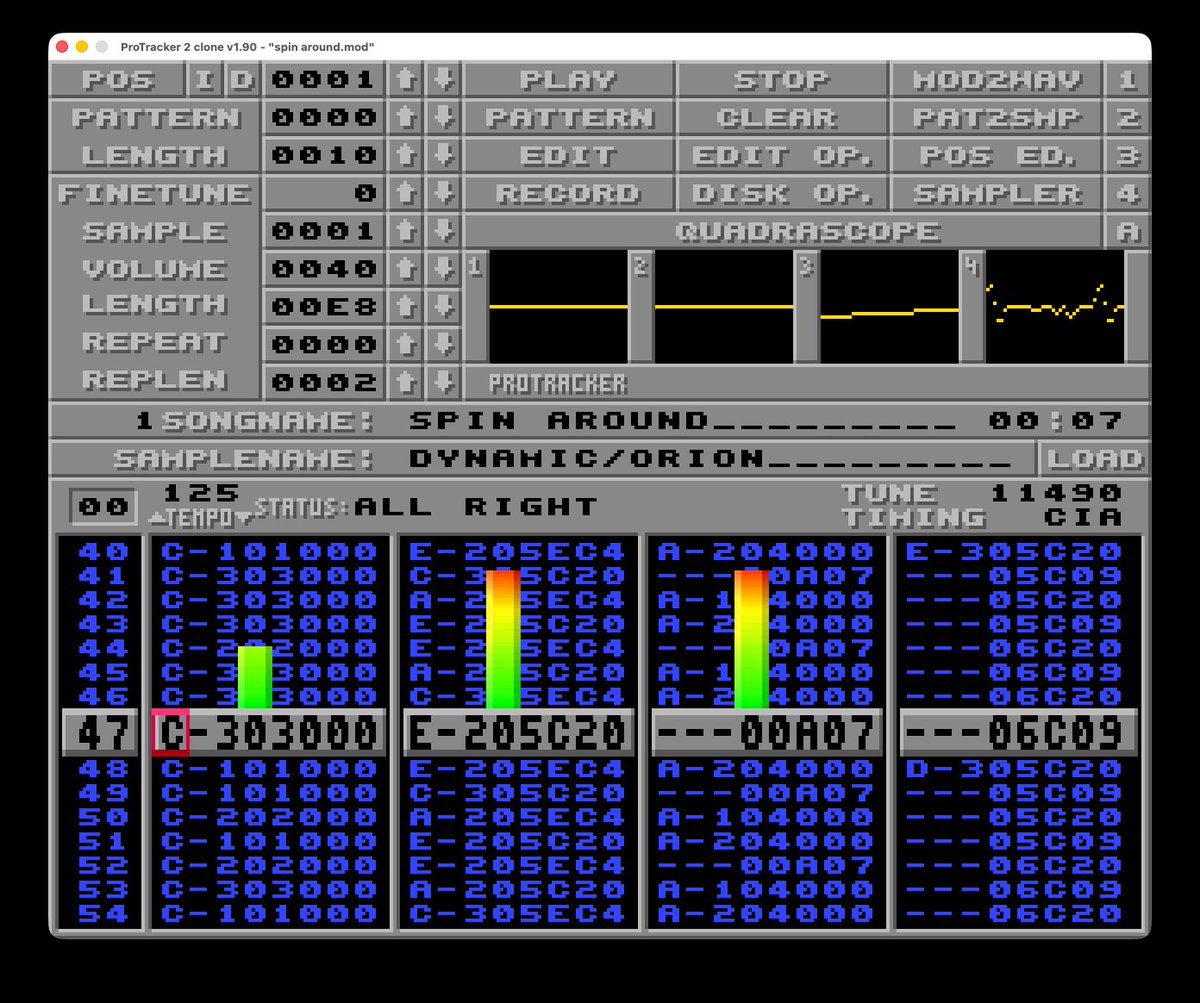Increase the PATTERN number with up arrow
1200x1003 pixels.
pos(405,118)
